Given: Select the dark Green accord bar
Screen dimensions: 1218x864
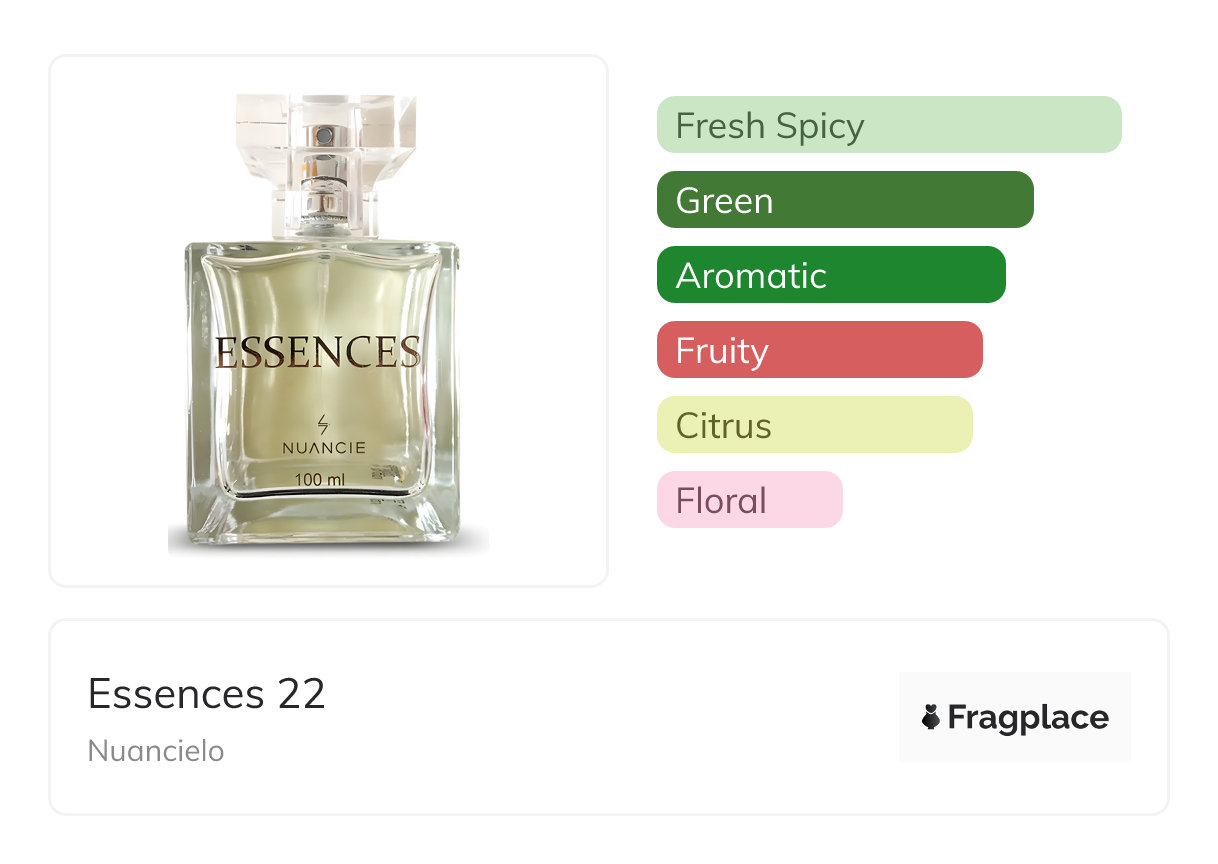Looking at the screenshot, I should pyautogui.click(x=844, y=200).
